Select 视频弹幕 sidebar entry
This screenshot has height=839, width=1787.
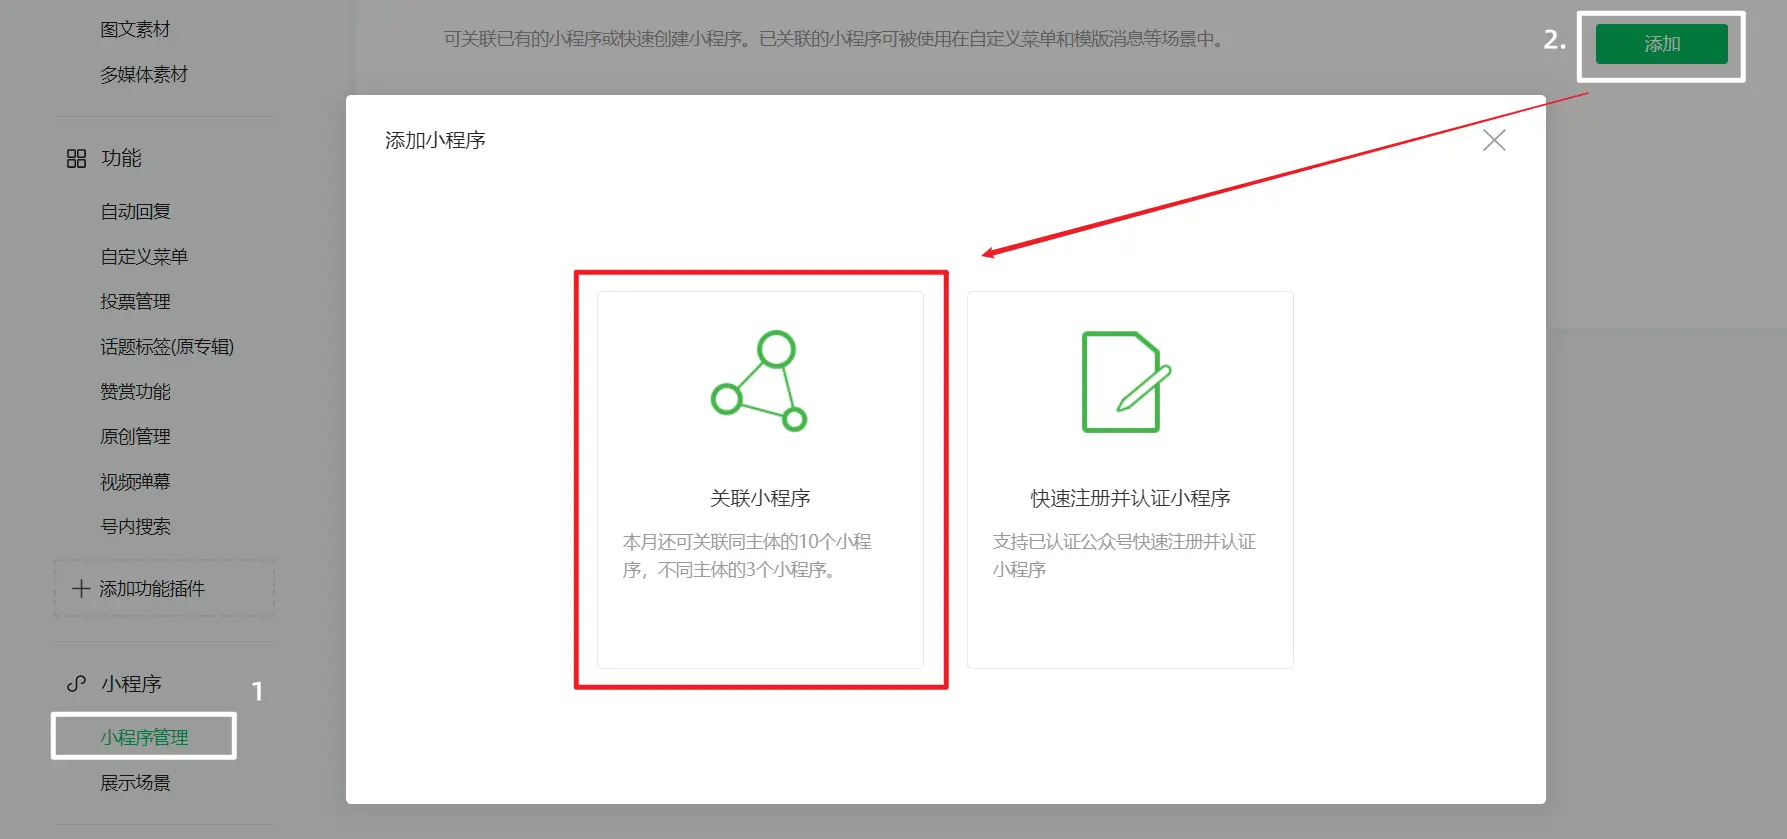[x=135, y=481]
